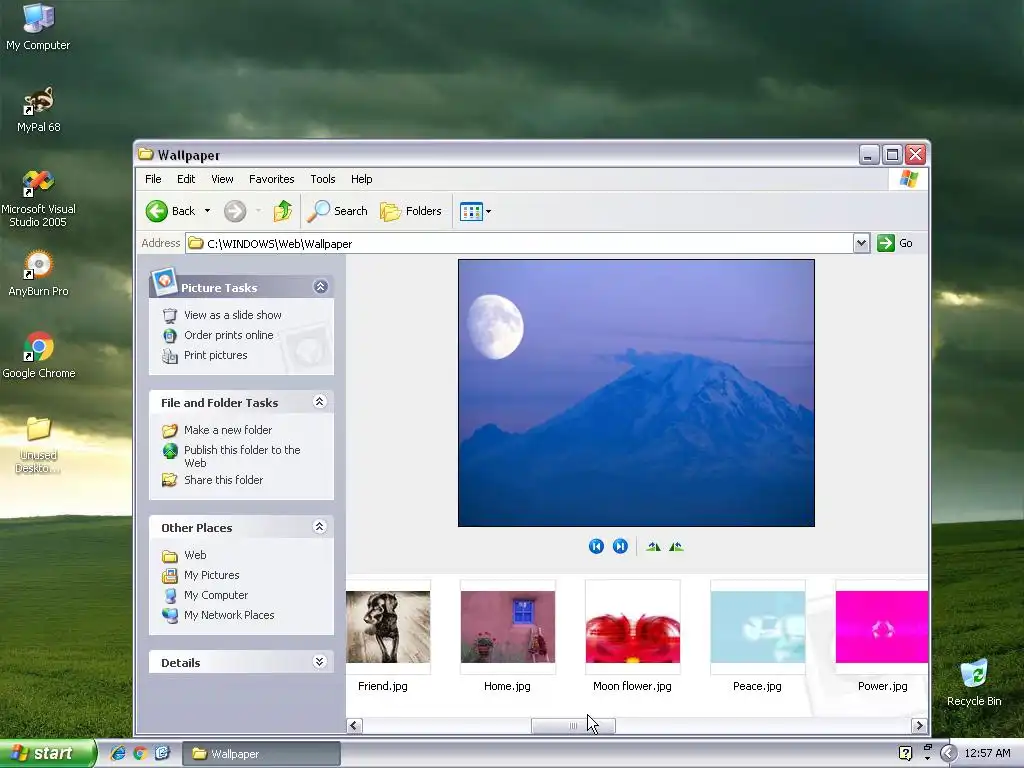
Task: Select the AnyBurn Pro desktop icon
Action: click(38, 274)
